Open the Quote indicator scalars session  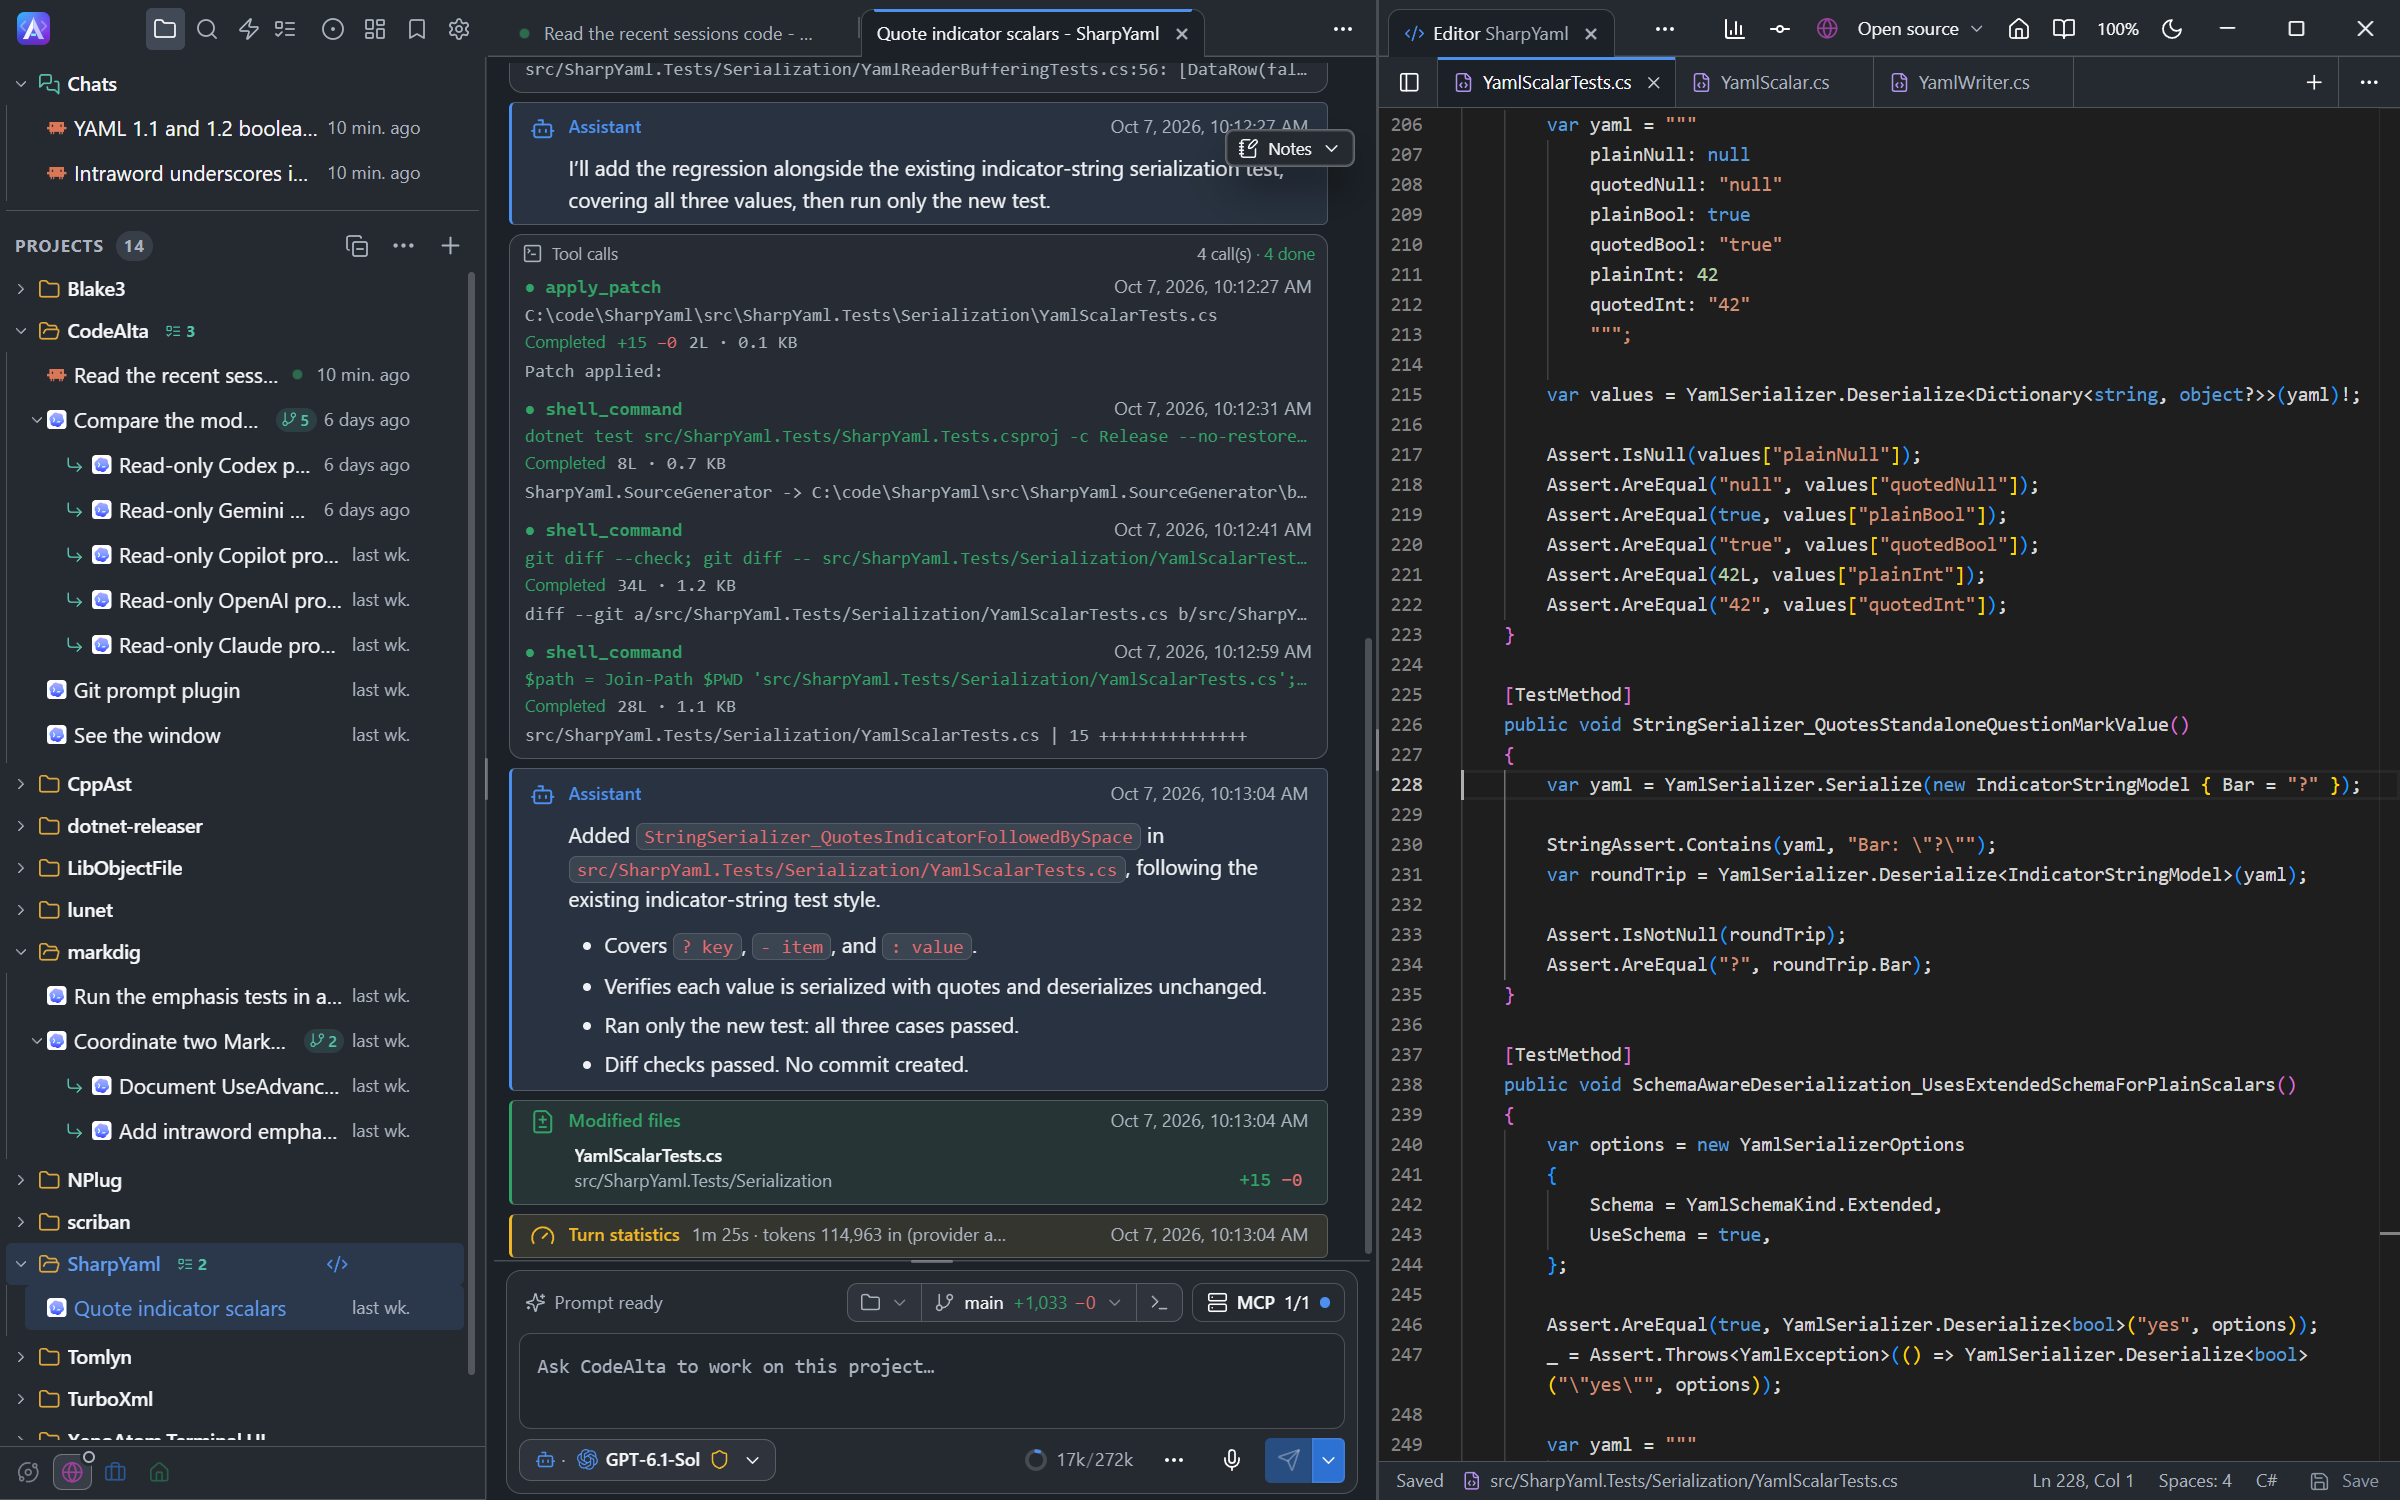pyautogui.click(x=244, y=1308)
